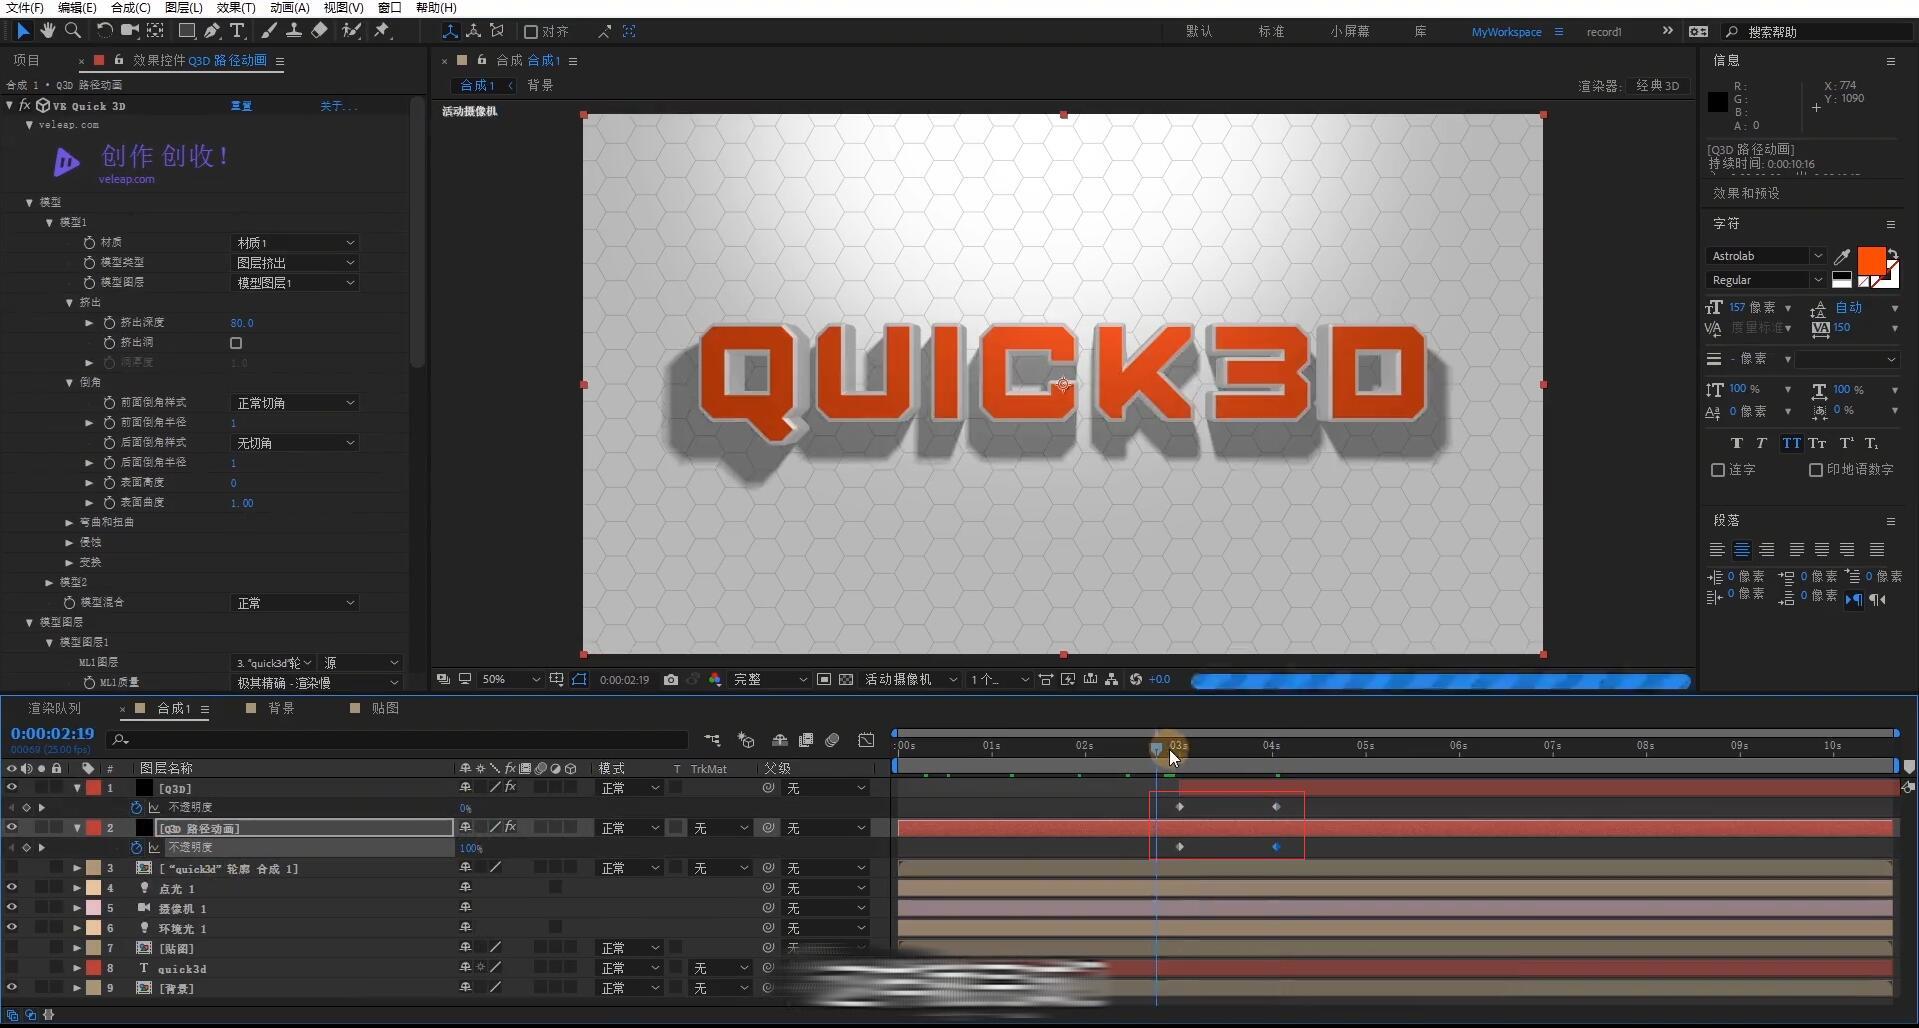
Task: Toggle transparency grid icon in viewer
Action: 846,679
